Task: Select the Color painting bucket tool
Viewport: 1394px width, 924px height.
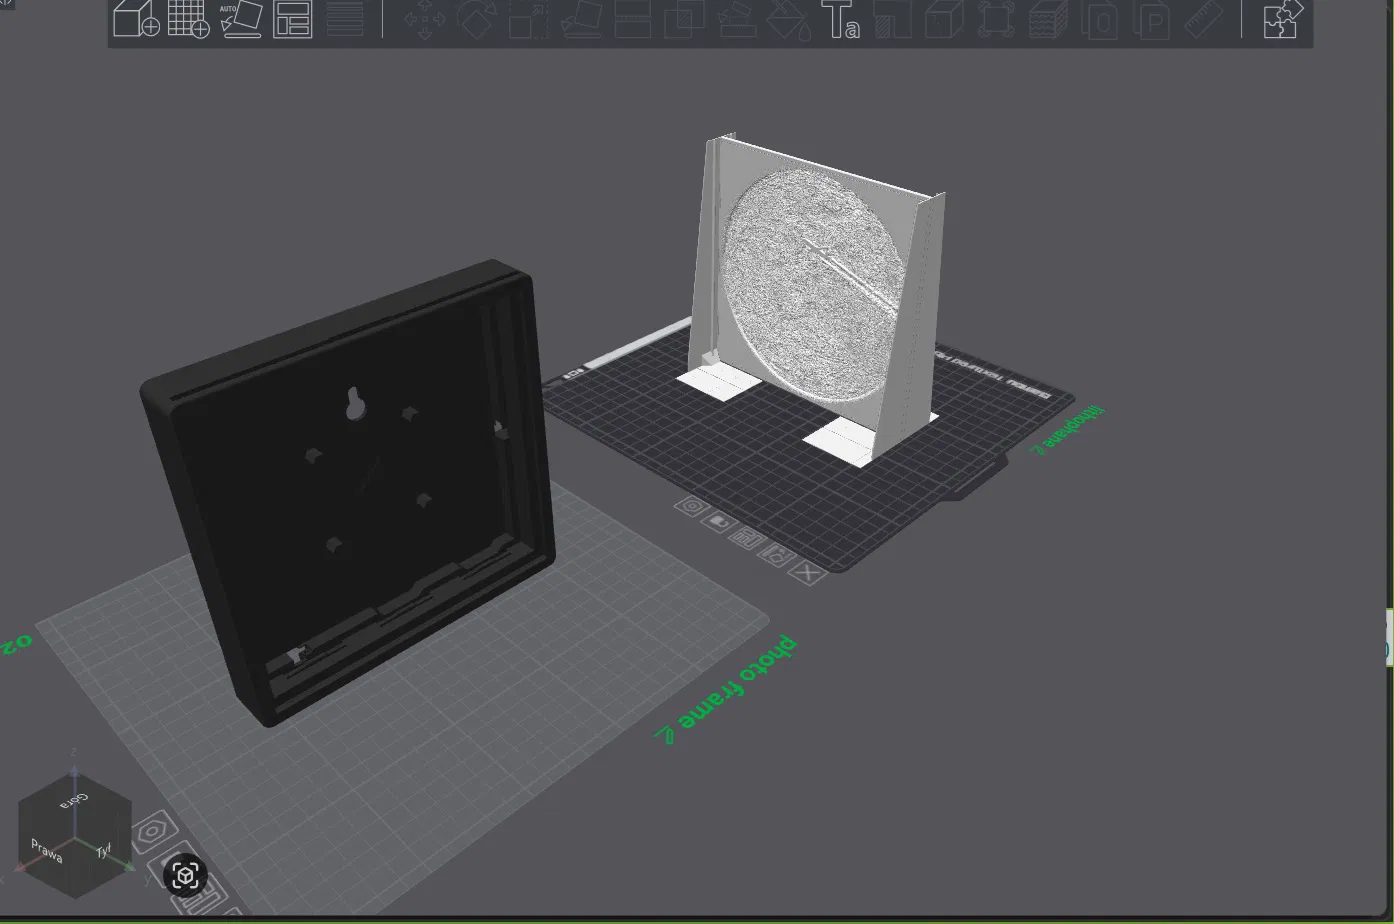Action: click(789, 18)
